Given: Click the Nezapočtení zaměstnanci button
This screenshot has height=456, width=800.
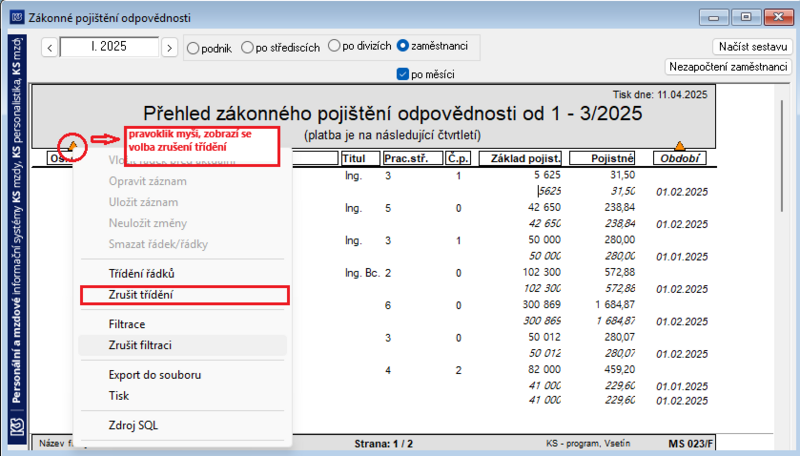Looking at the screenshot, I should point(728,67).
